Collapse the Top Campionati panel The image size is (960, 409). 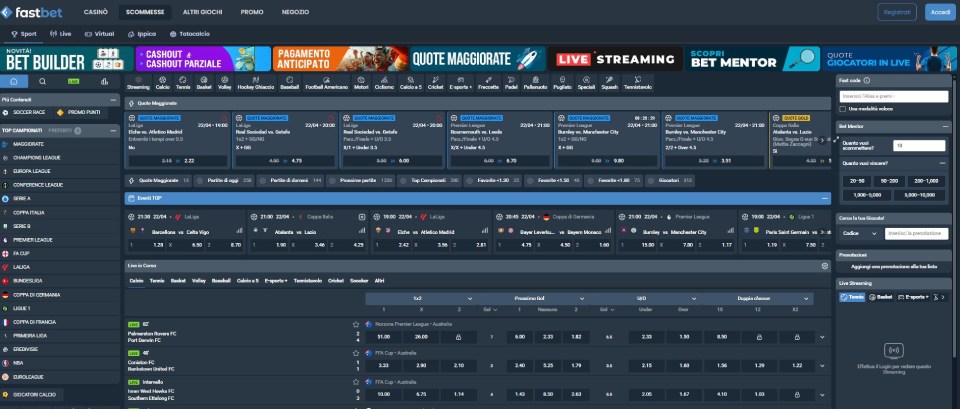coord(113,130)
